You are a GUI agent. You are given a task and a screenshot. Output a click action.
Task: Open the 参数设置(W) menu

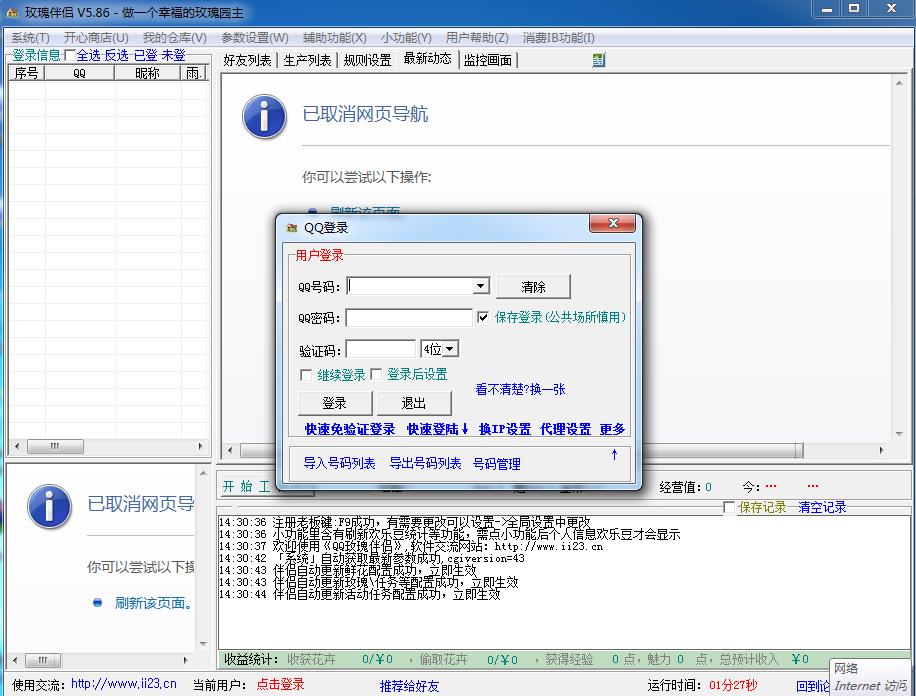[x=254, y=38]
